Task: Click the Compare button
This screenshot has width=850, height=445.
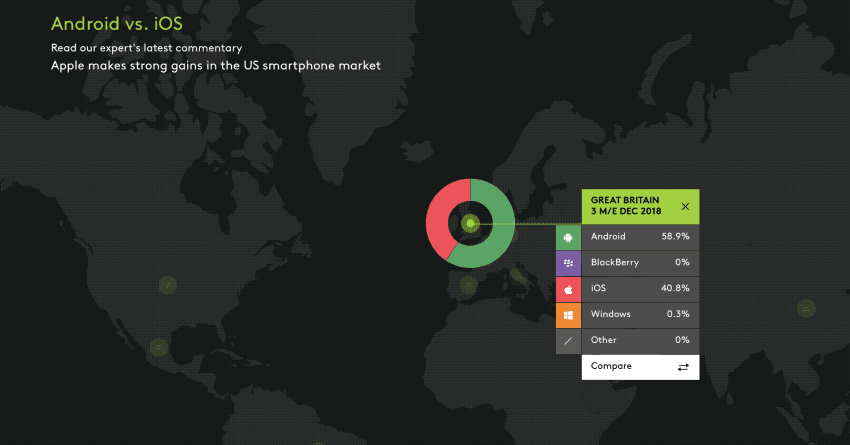Action: coord(640,367)
